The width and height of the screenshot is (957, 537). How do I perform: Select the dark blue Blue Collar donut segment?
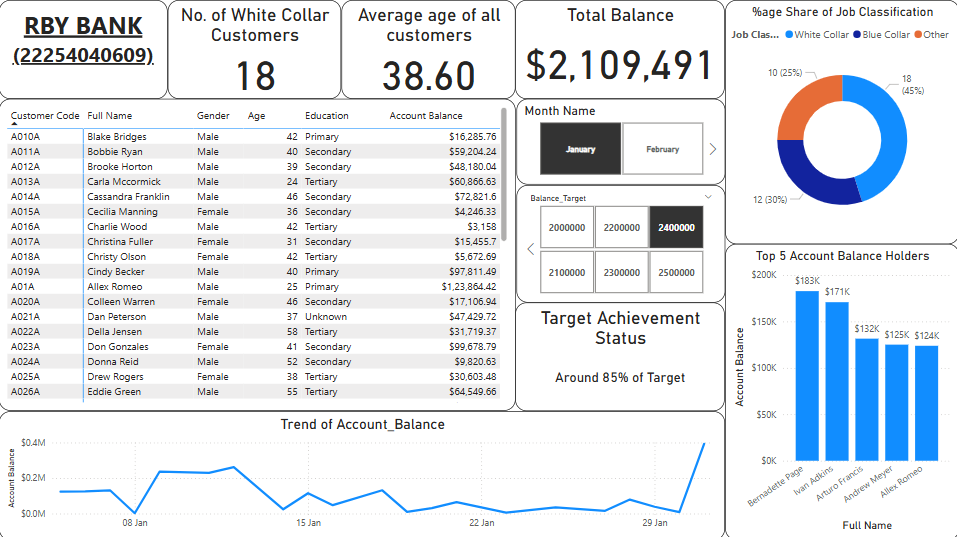point(812,177)
